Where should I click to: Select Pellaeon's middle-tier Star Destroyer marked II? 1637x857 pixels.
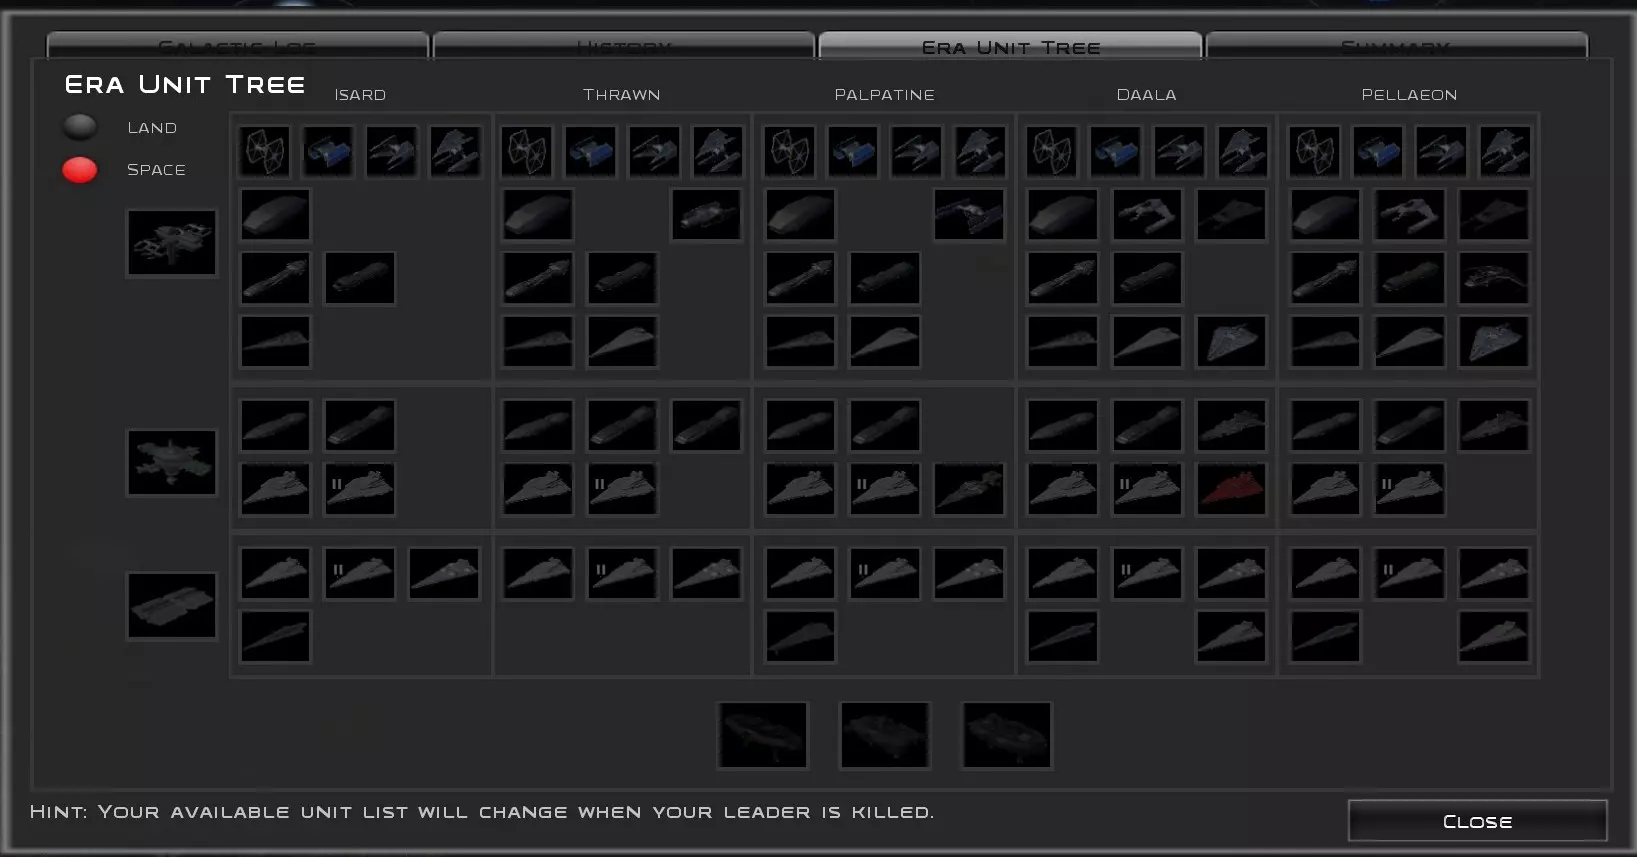(1409, 489)
